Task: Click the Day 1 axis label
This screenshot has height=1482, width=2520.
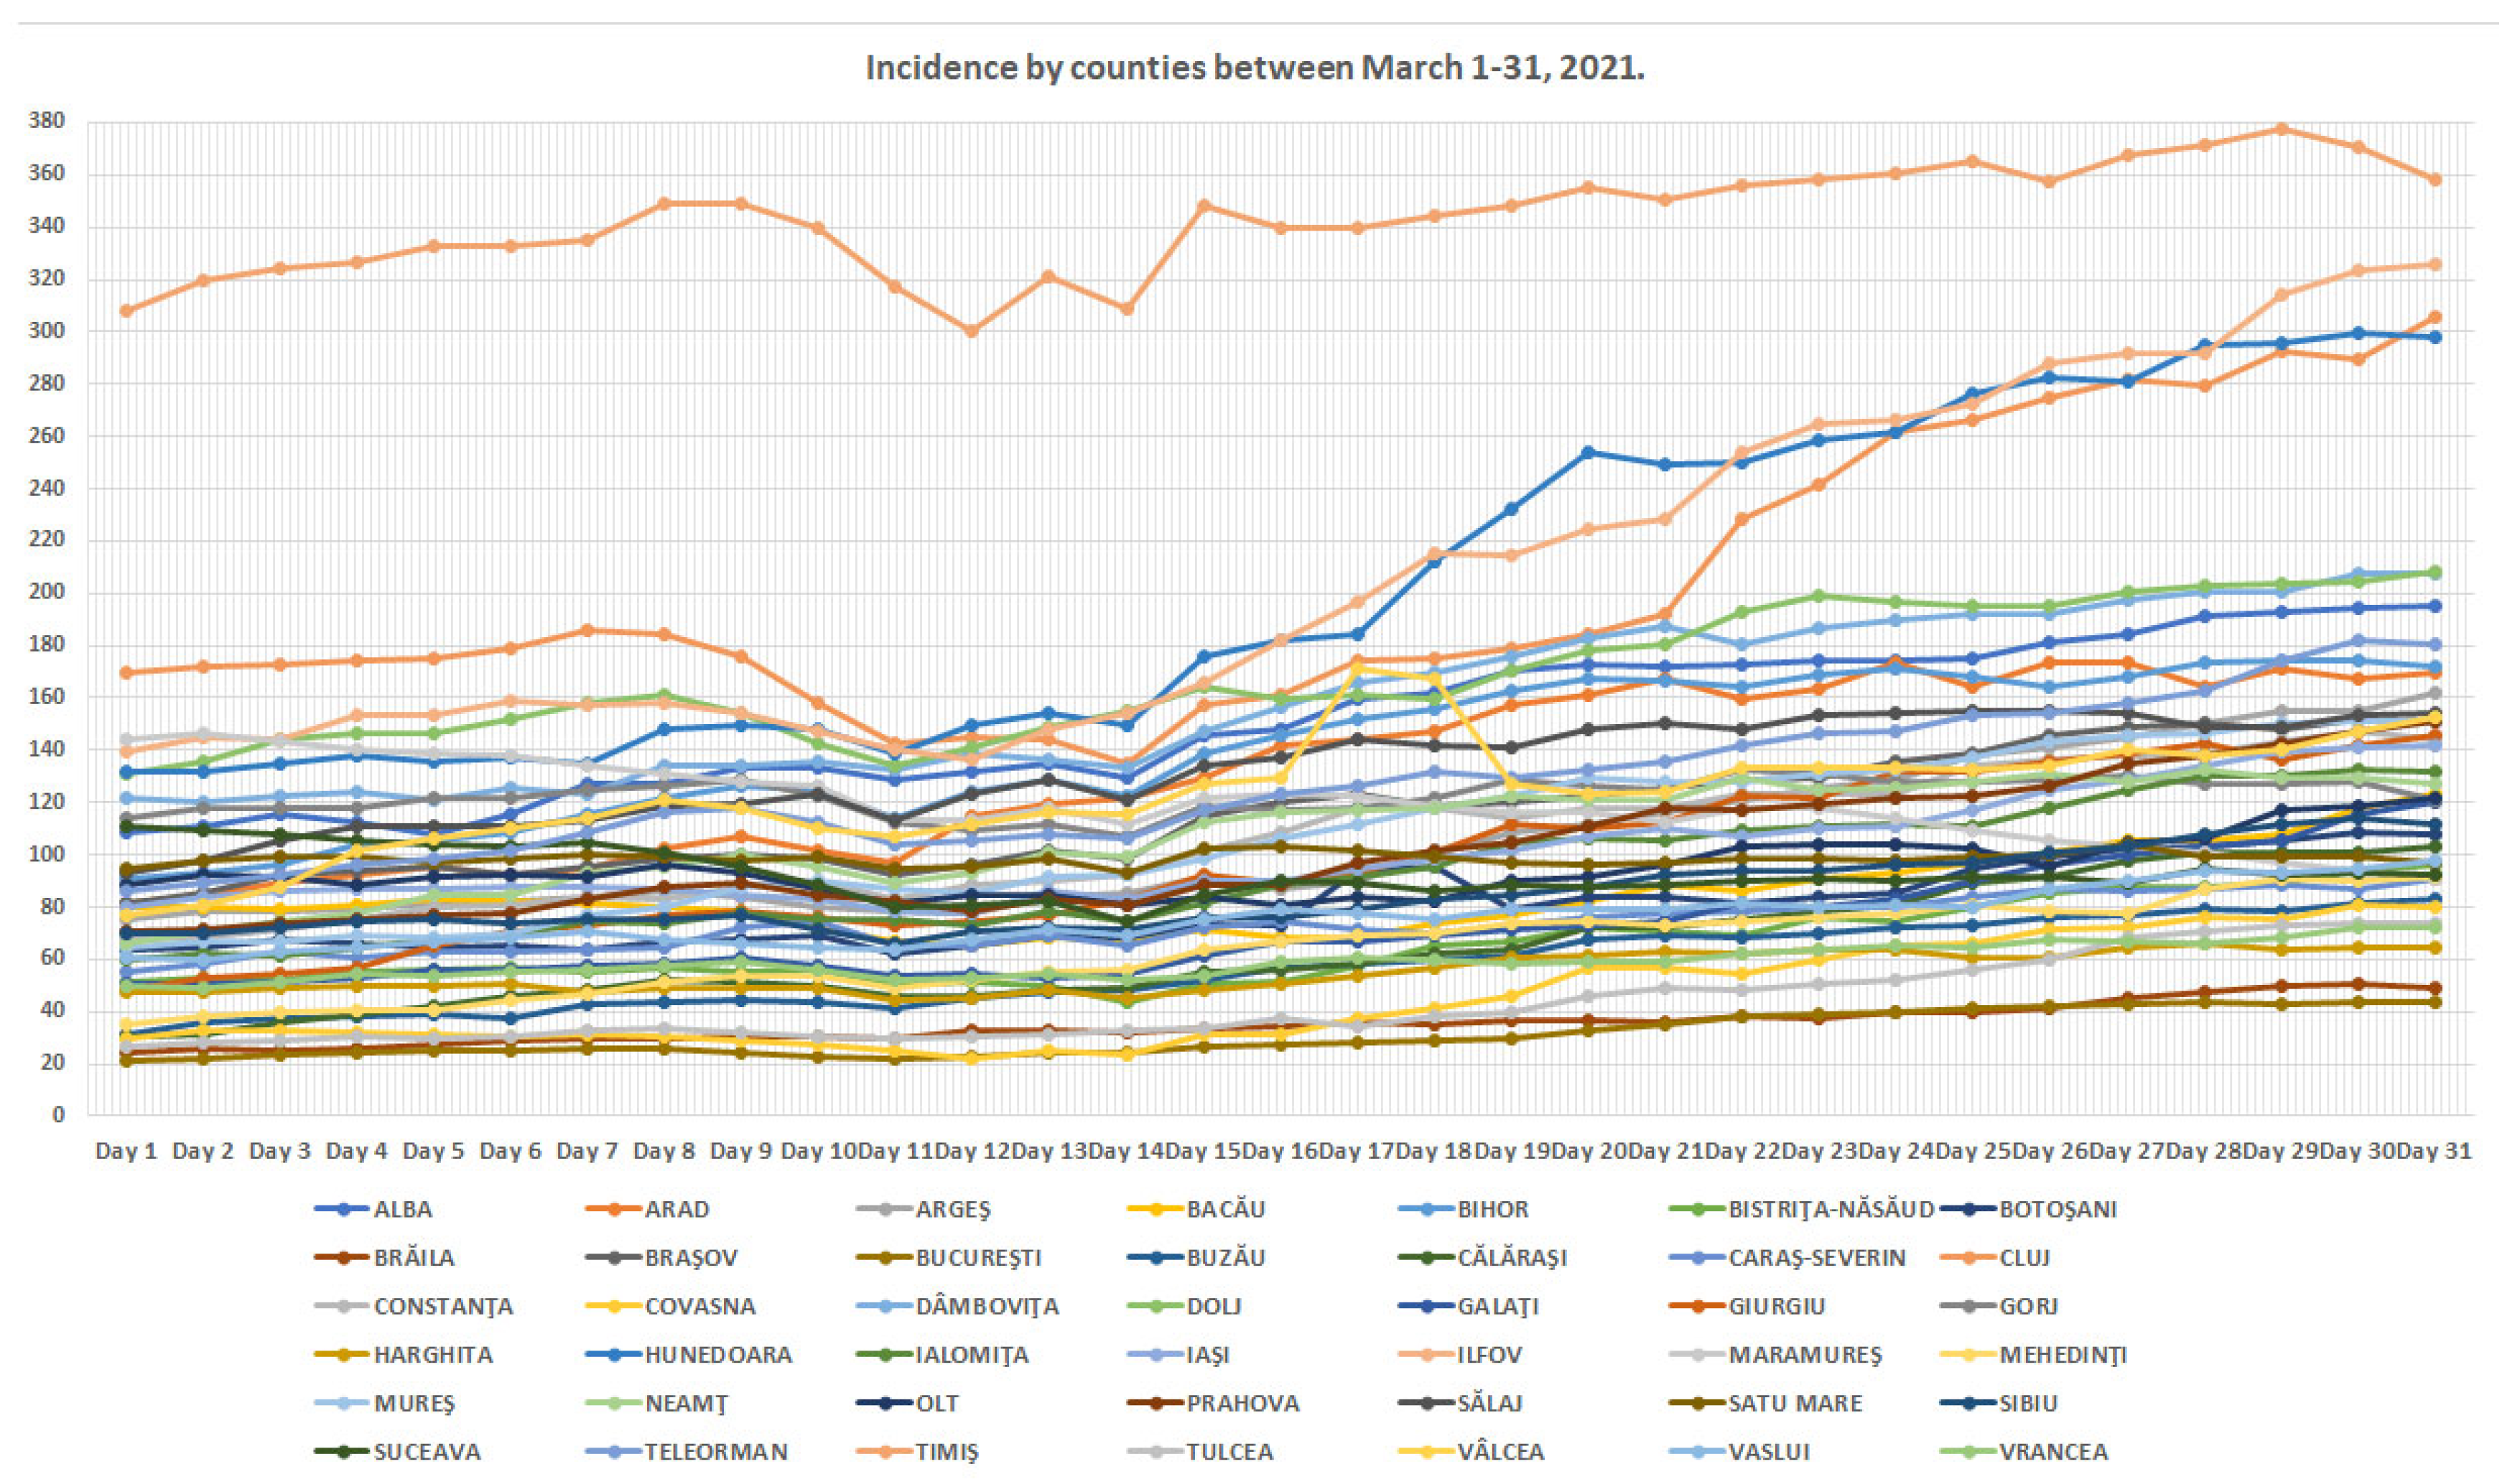Action: pyautogui.click(x=126, y=1151)
